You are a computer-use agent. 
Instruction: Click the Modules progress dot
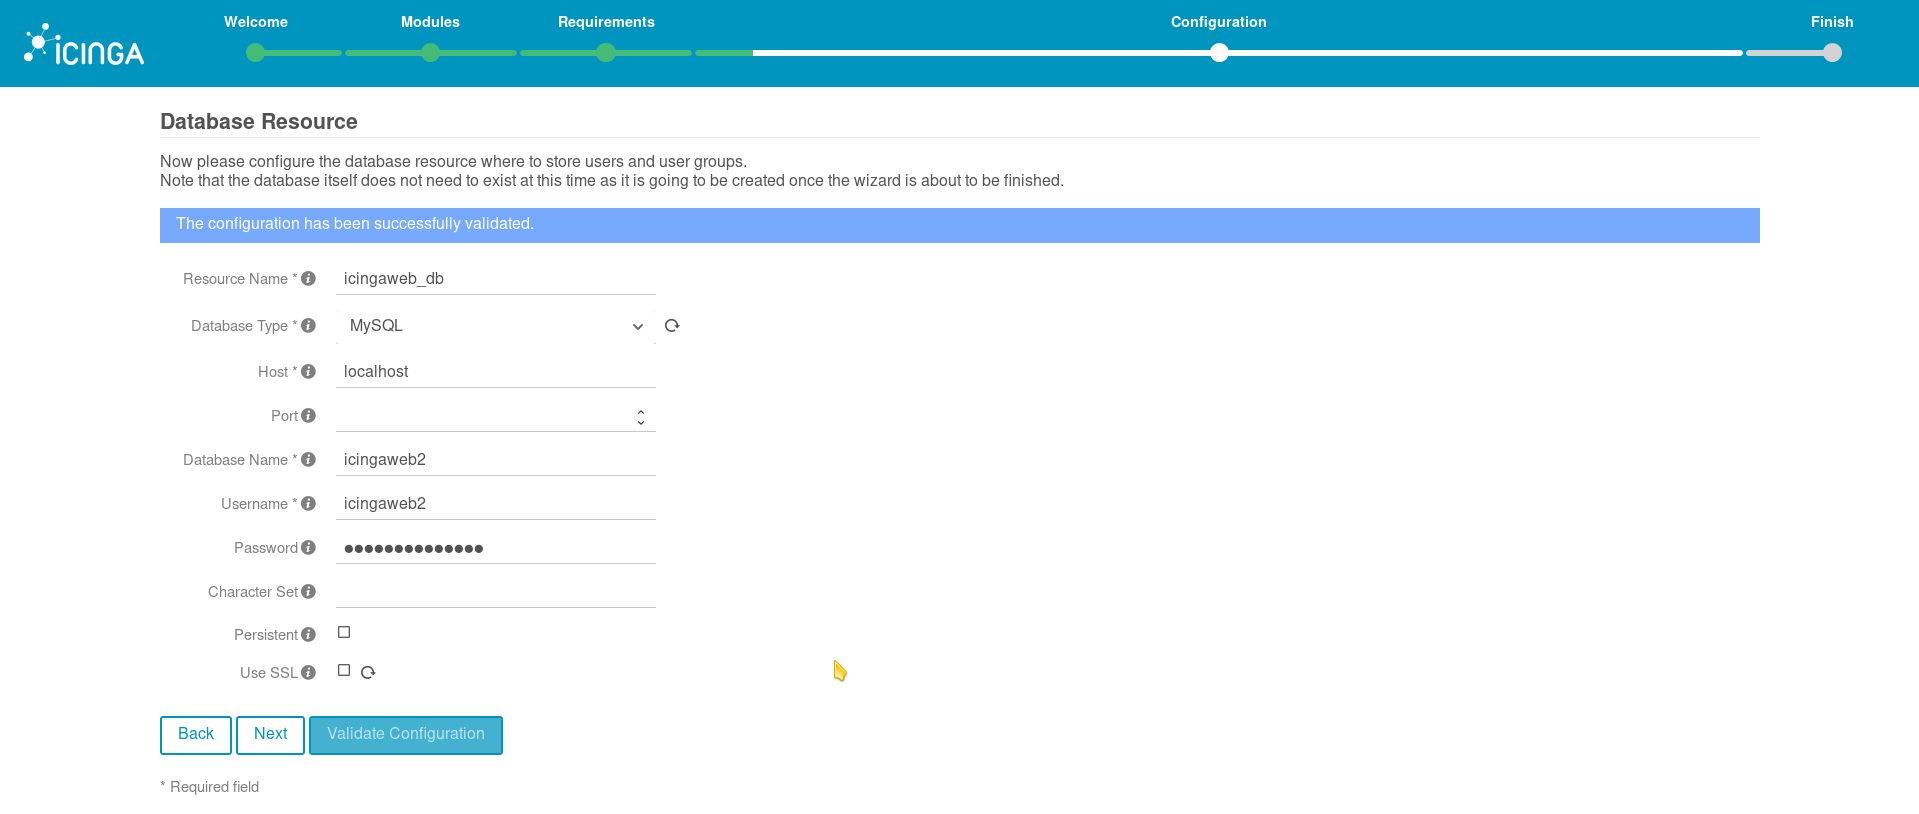430,53
